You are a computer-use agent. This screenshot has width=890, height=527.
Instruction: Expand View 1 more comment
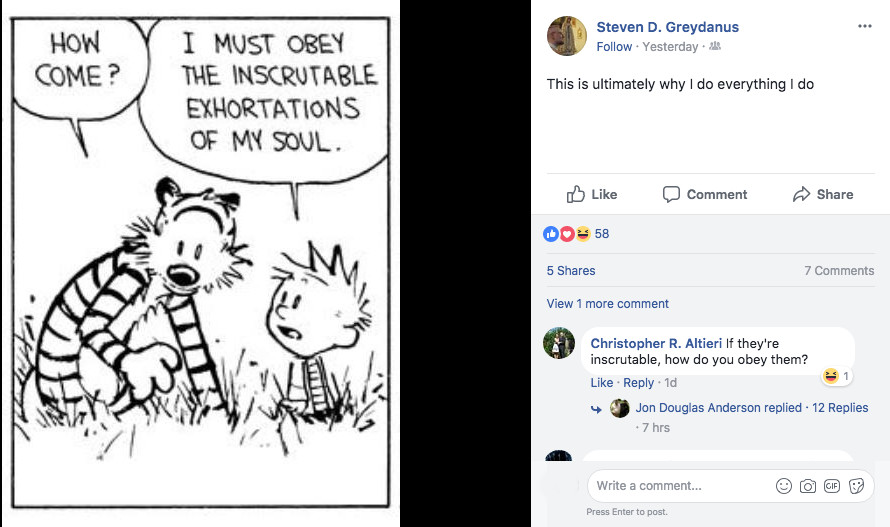click(607, 304)
